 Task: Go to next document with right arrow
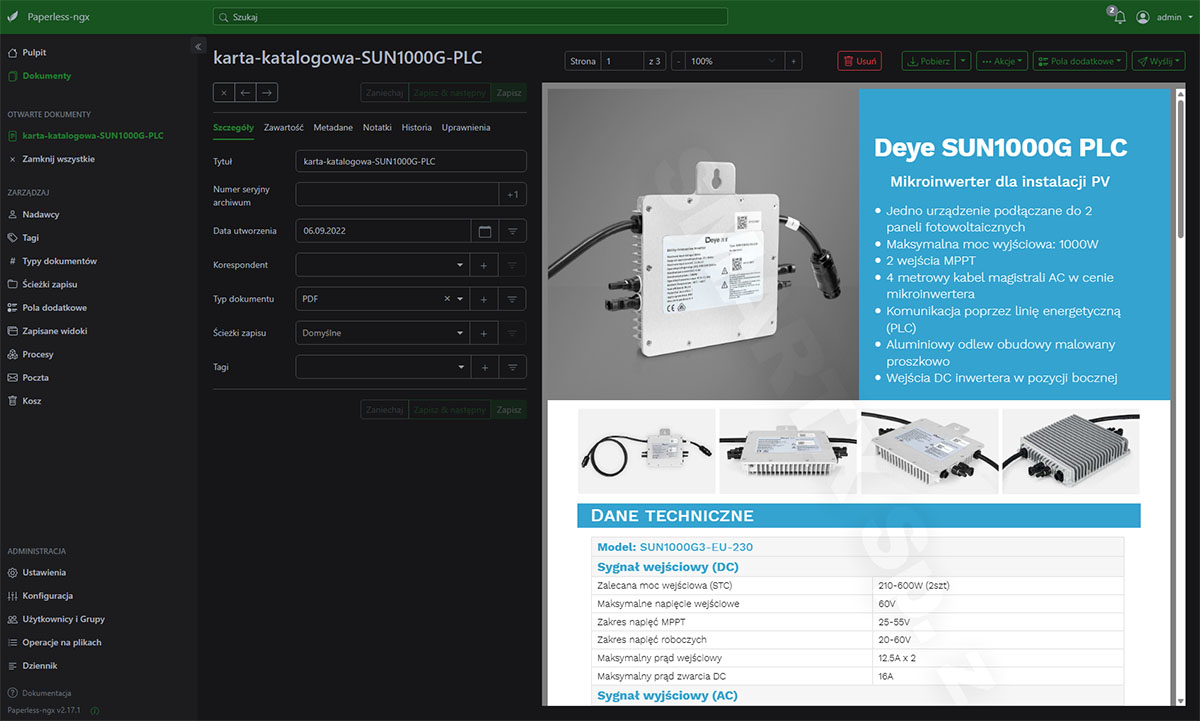[266, 93]
